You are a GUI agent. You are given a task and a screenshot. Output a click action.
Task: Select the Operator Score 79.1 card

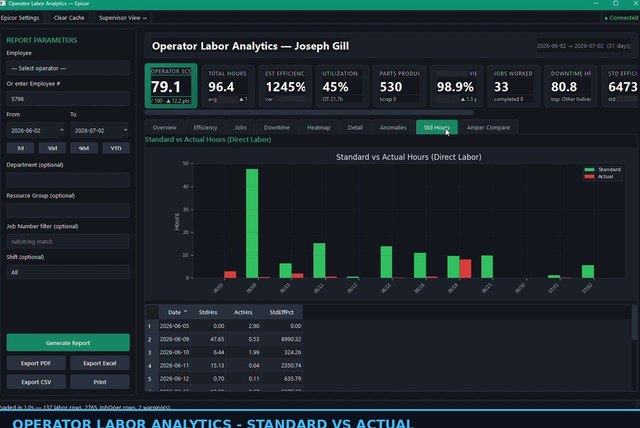171,86
